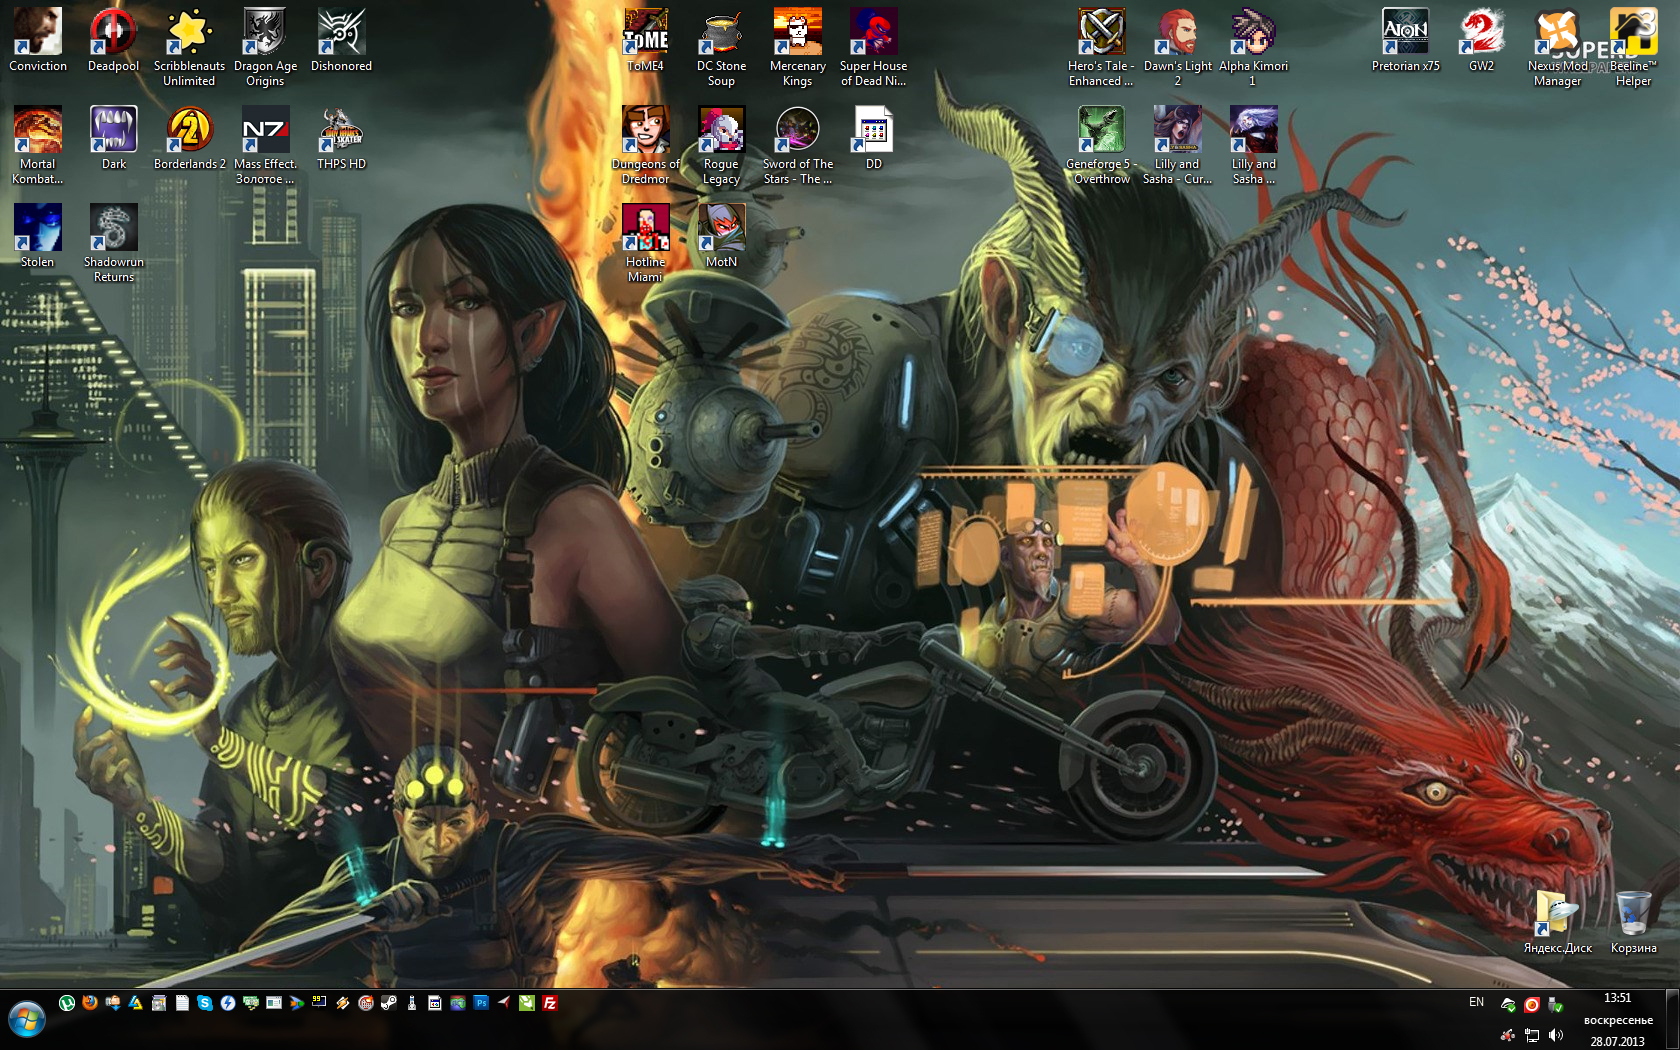Open Firefox from the taskbar
Screen dimensions: 1680x1050
point(90,1003)
